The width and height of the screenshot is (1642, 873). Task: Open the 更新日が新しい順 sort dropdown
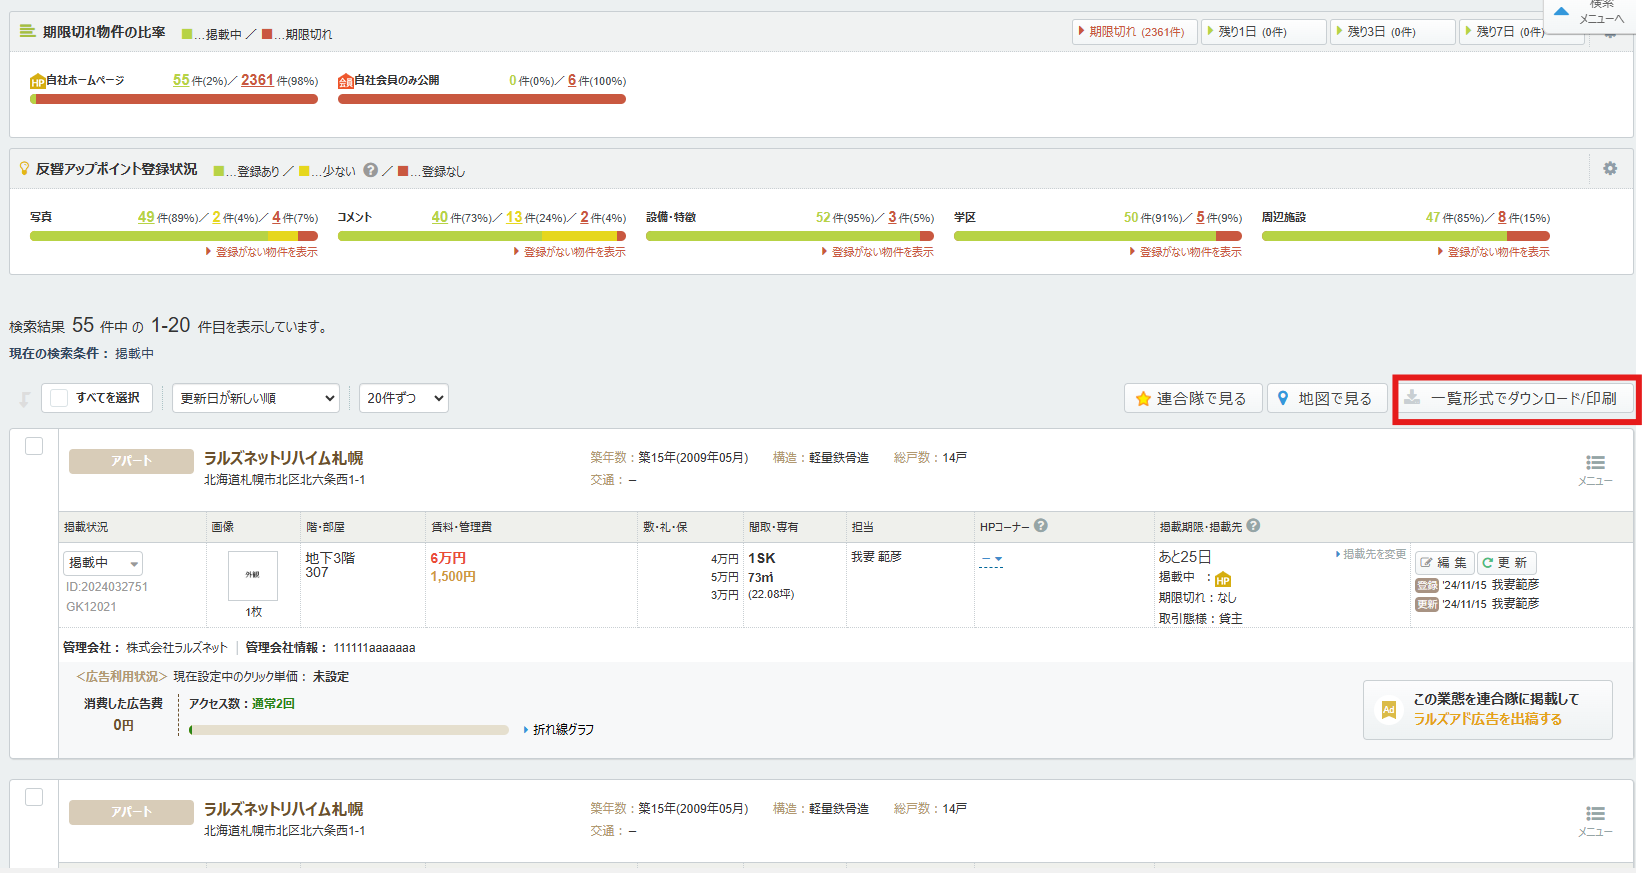tap(256, 398)
